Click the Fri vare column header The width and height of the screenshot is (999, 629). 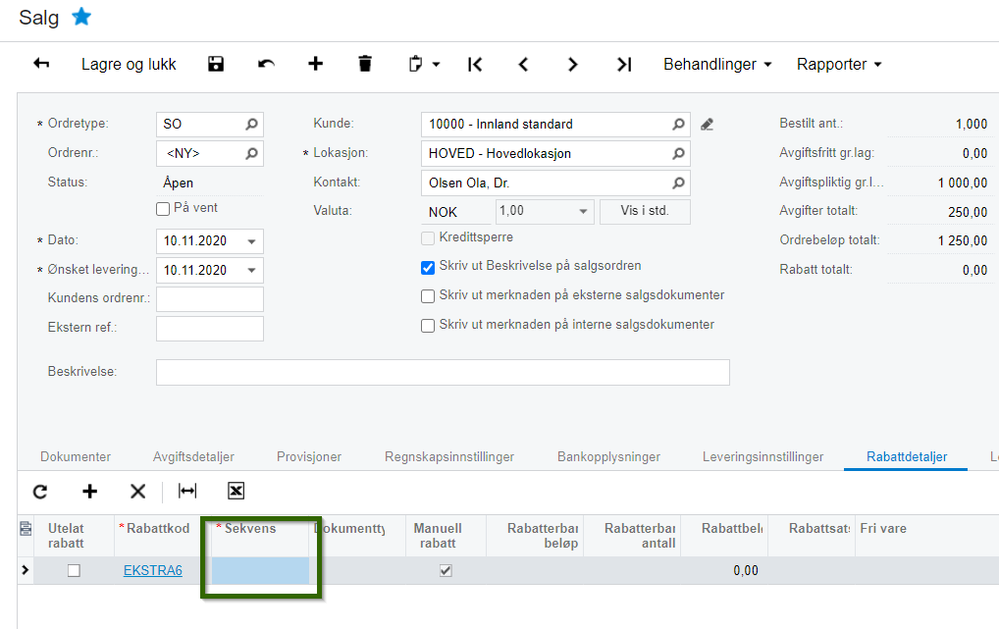[x=883, y=528]
